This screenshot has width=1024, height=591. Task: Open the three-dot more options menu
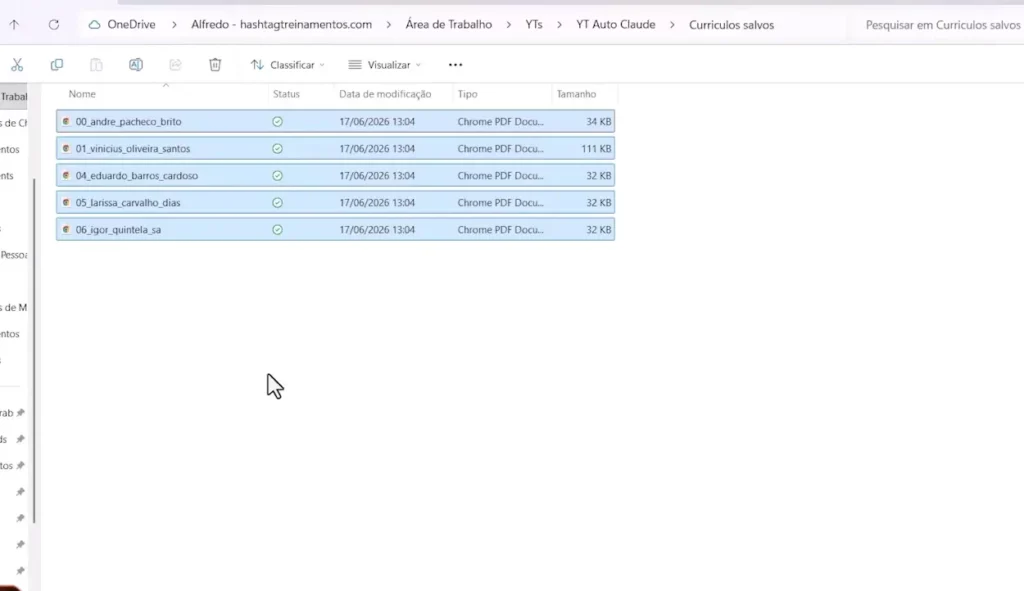tap(455, 65)
